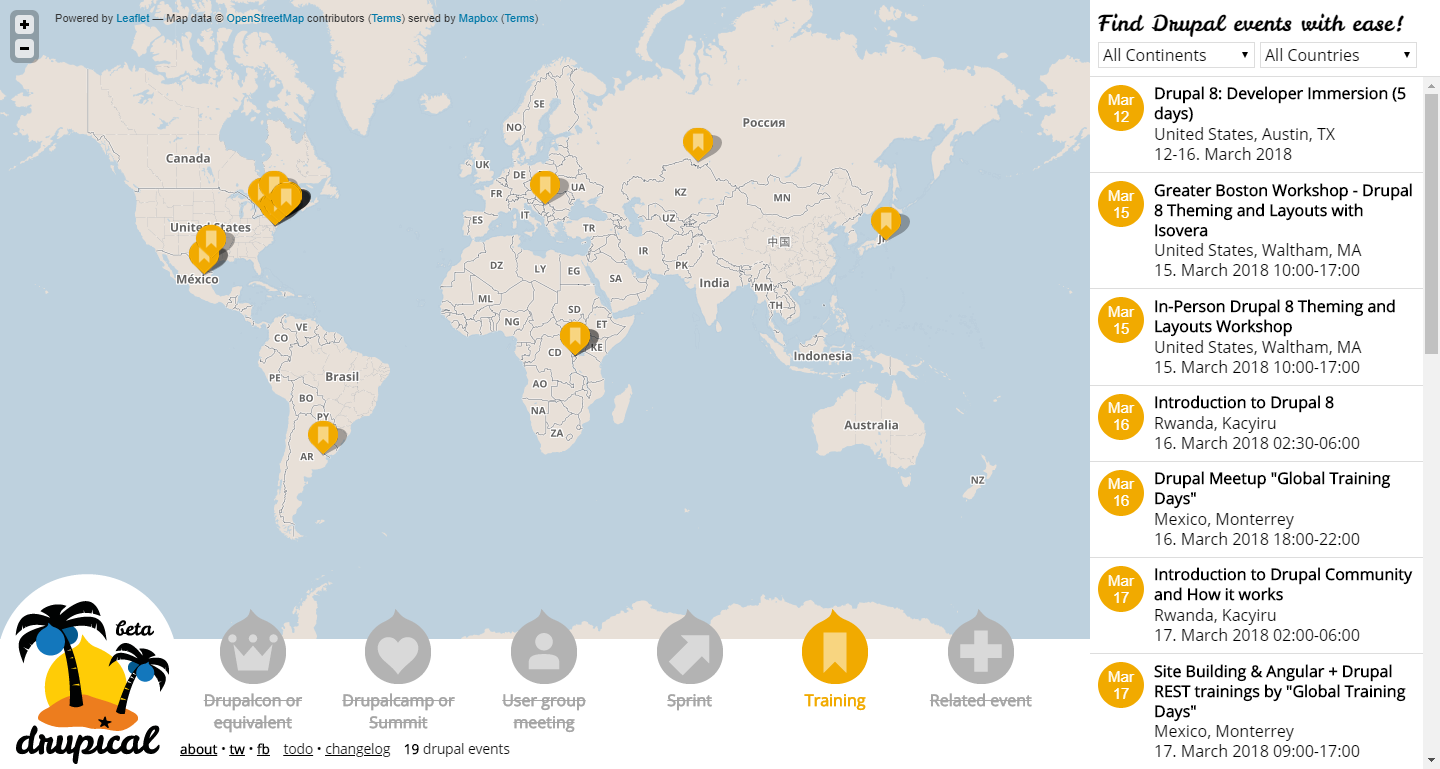
Task: Open the changelog link
Action: [x=358, y=749]
